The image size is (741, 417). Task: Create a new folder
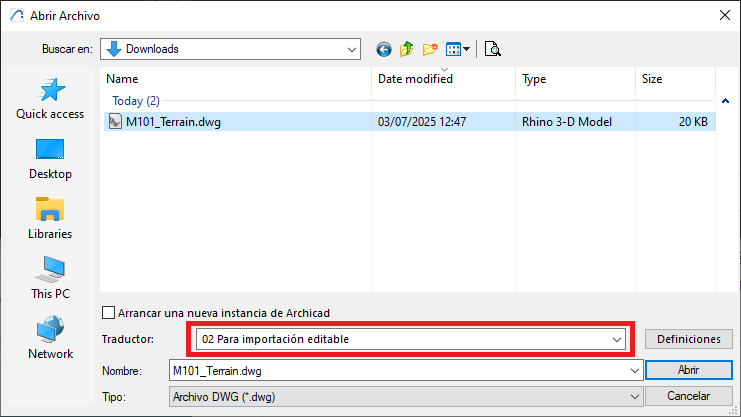(x=431, y=48)
